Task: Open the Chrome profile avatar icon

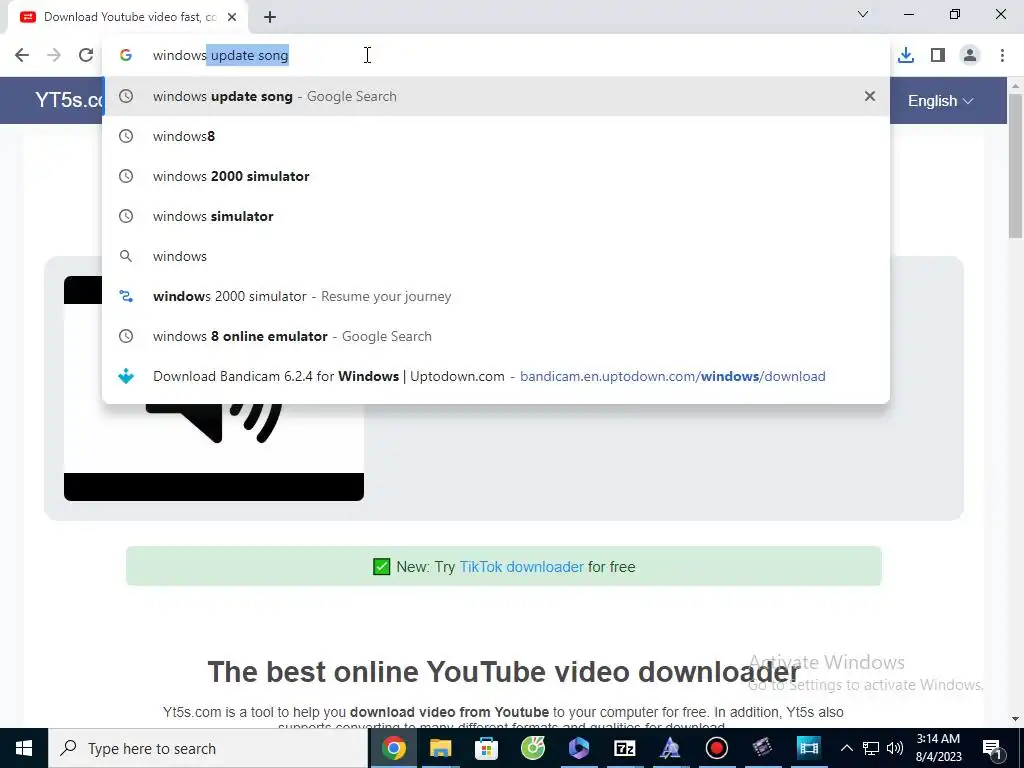Action: [970, 56]
